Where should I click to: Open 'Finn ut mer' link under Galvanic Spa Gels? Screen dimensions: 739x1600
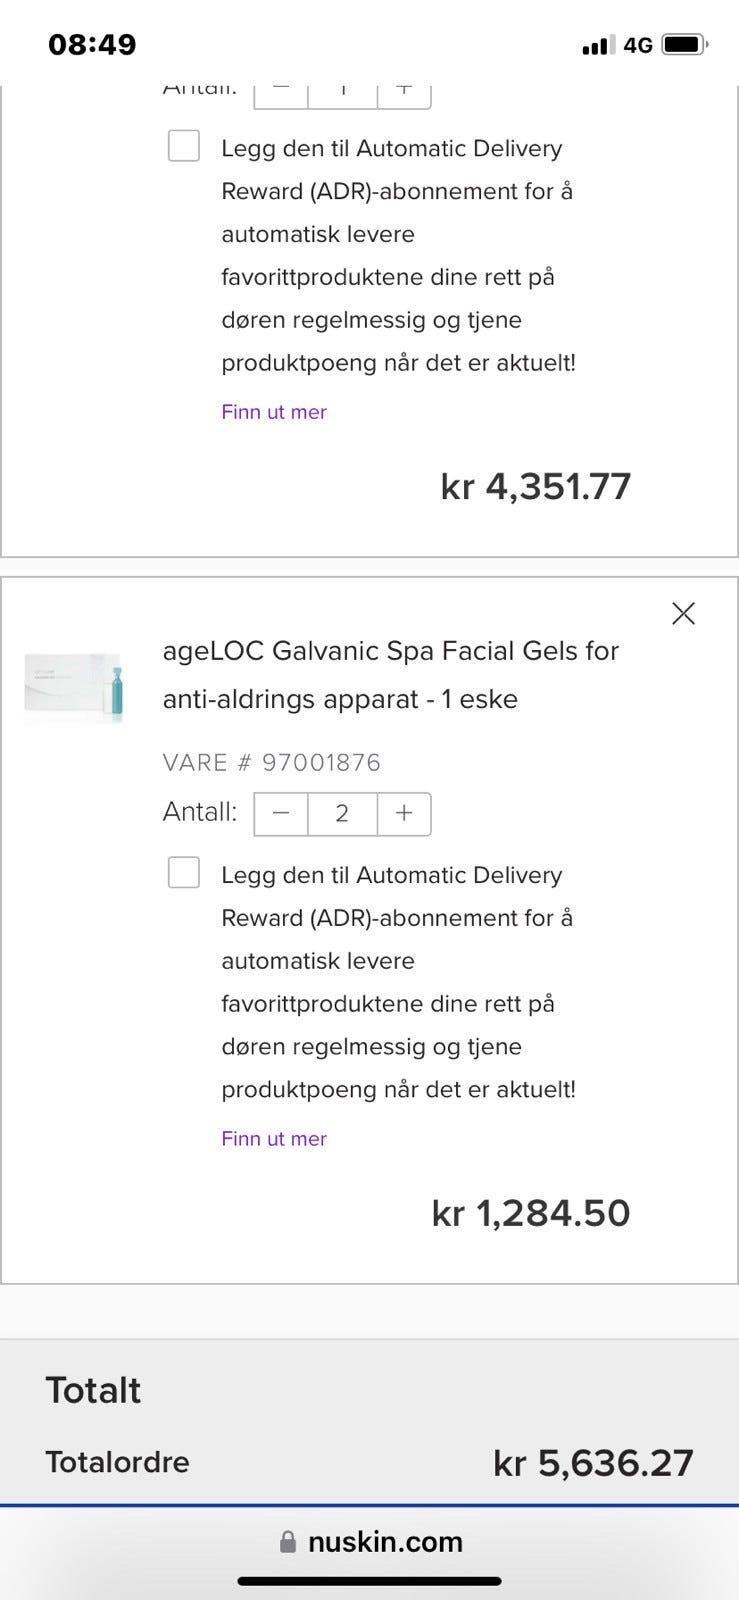tap(274, 1138)
